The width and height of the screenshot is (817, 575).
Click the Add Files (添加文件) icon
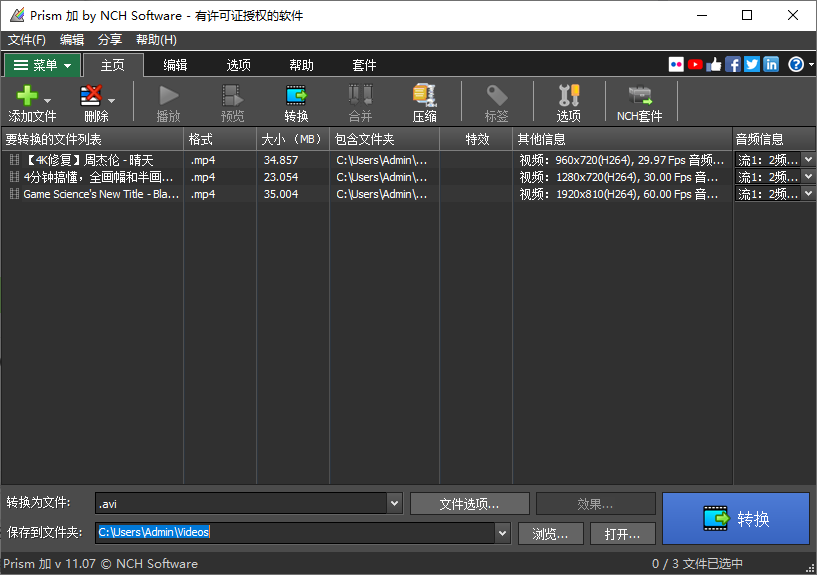(27, 97)
